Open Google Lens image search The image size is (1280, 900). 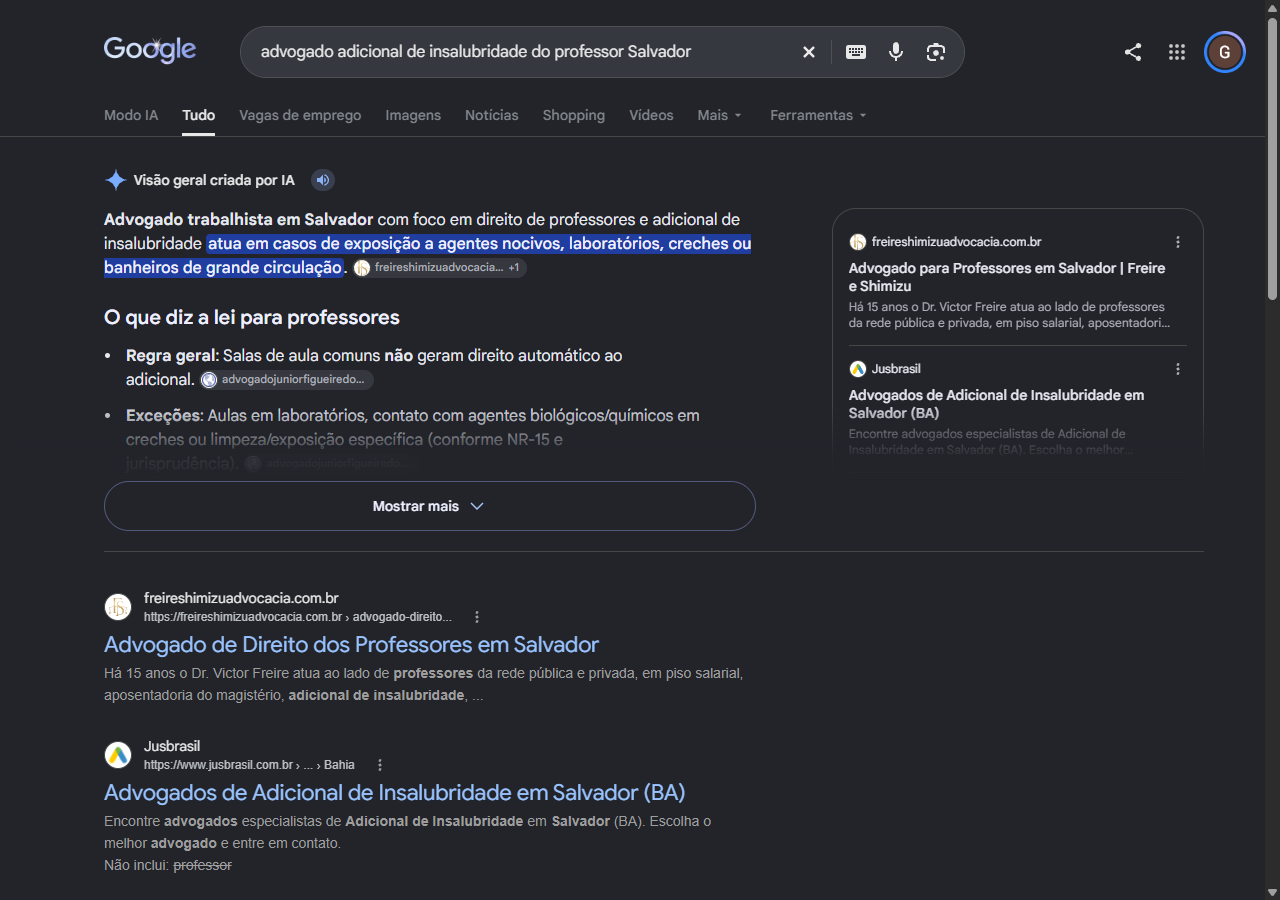(x=936, y=52)
